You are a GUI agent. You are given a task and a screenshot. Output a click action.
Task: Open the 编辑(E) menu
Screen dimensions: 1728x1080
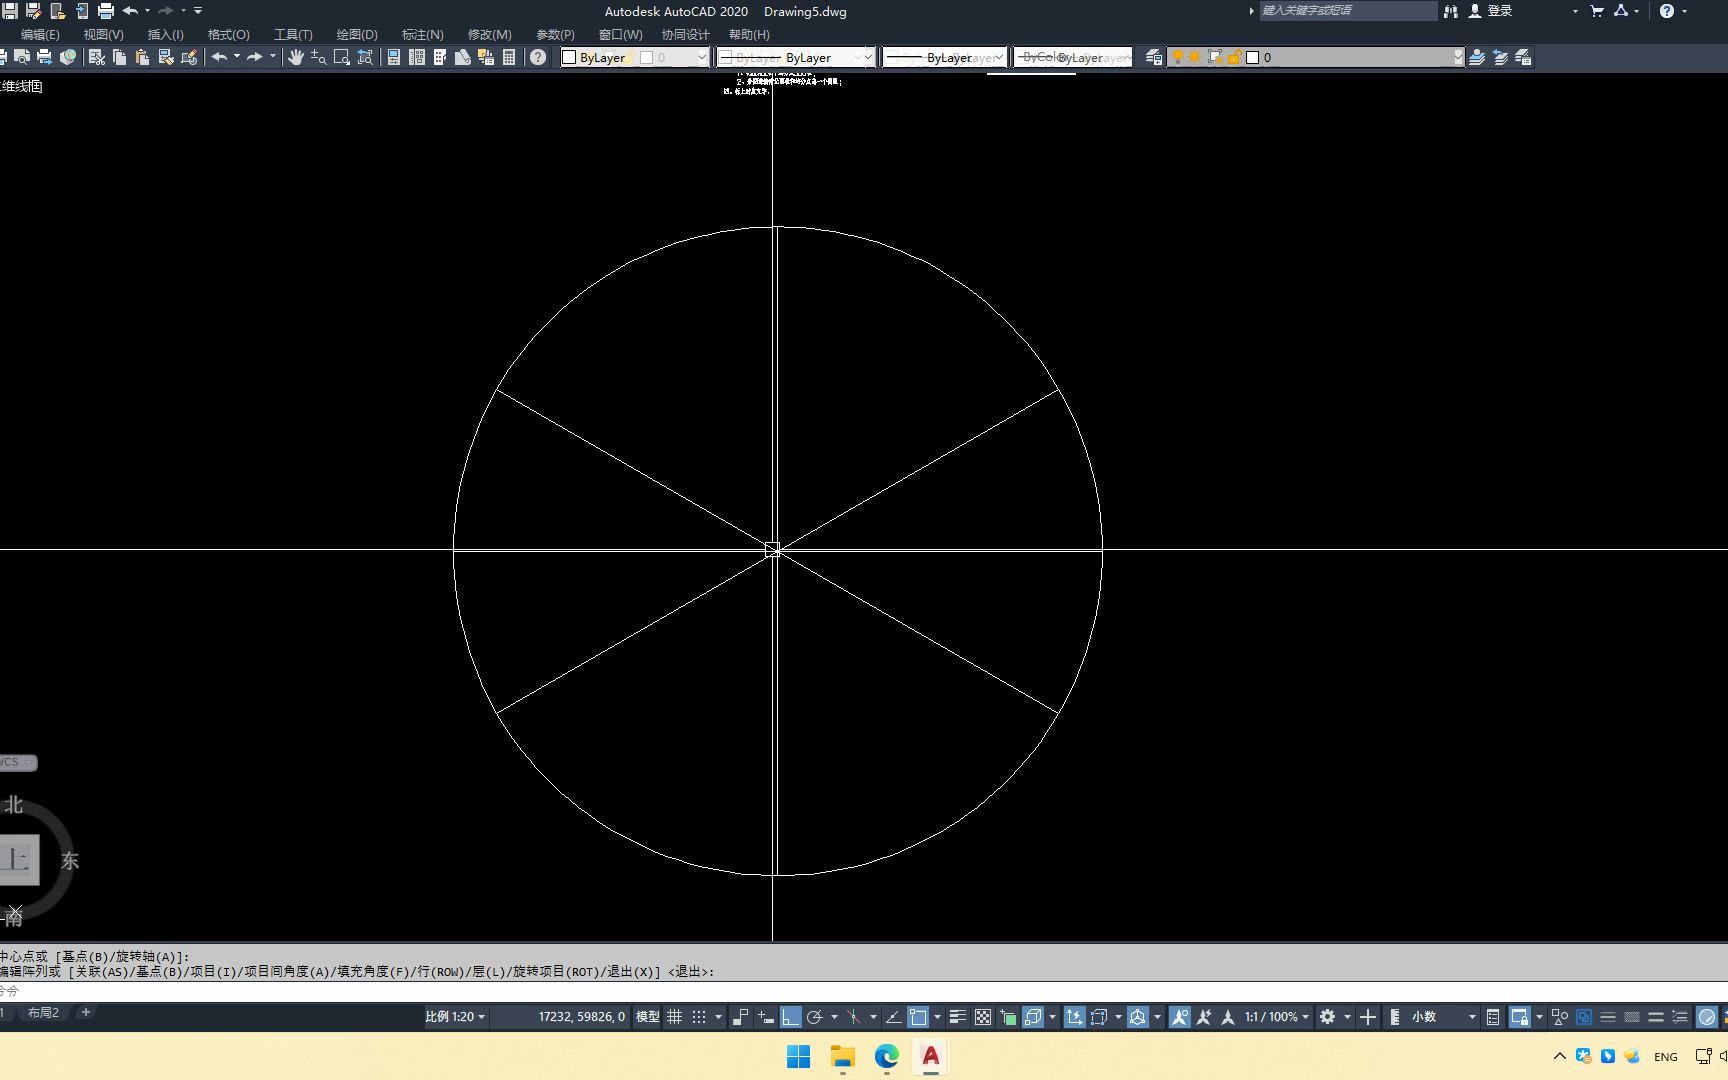click(40, 35)
